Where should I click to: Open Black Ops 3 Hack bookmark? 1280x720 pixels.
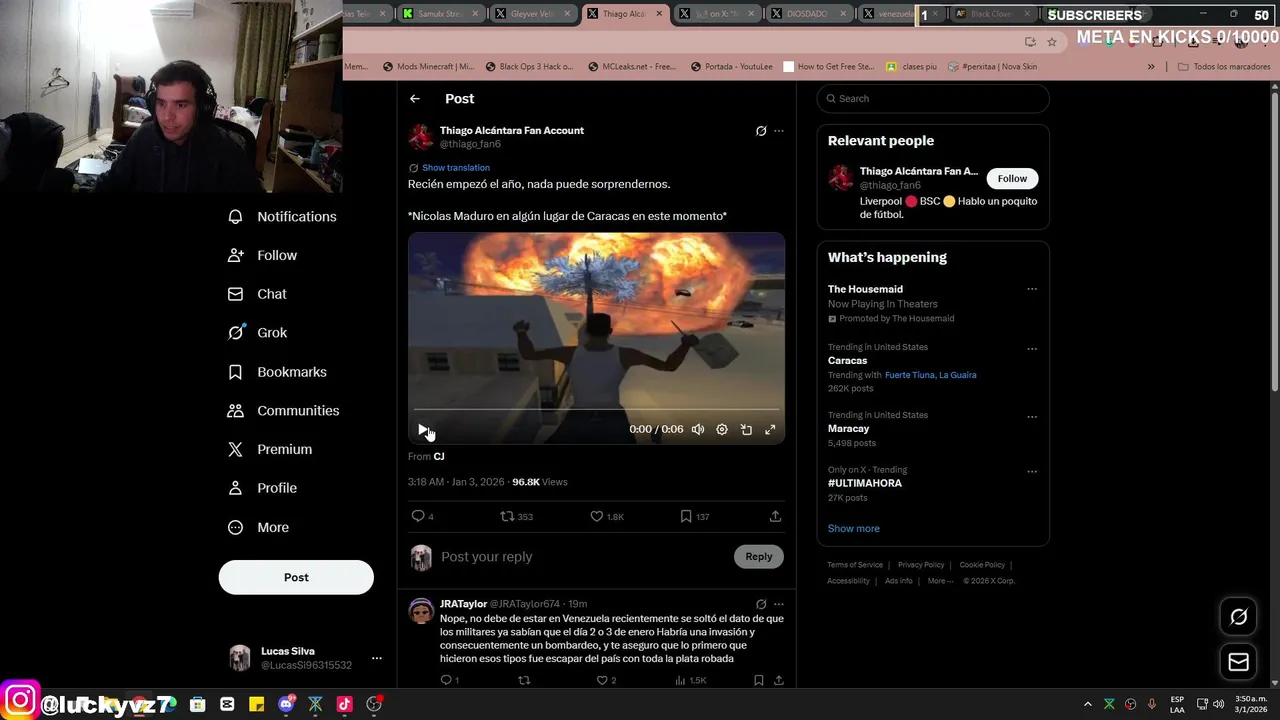coord(530,67)
